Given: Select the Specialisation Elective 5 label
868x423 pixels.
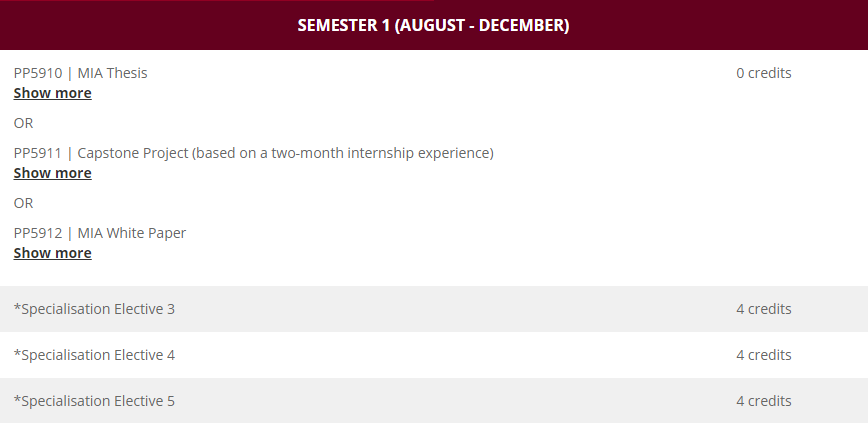Looking at the screenshot, I should coord(98,401).
